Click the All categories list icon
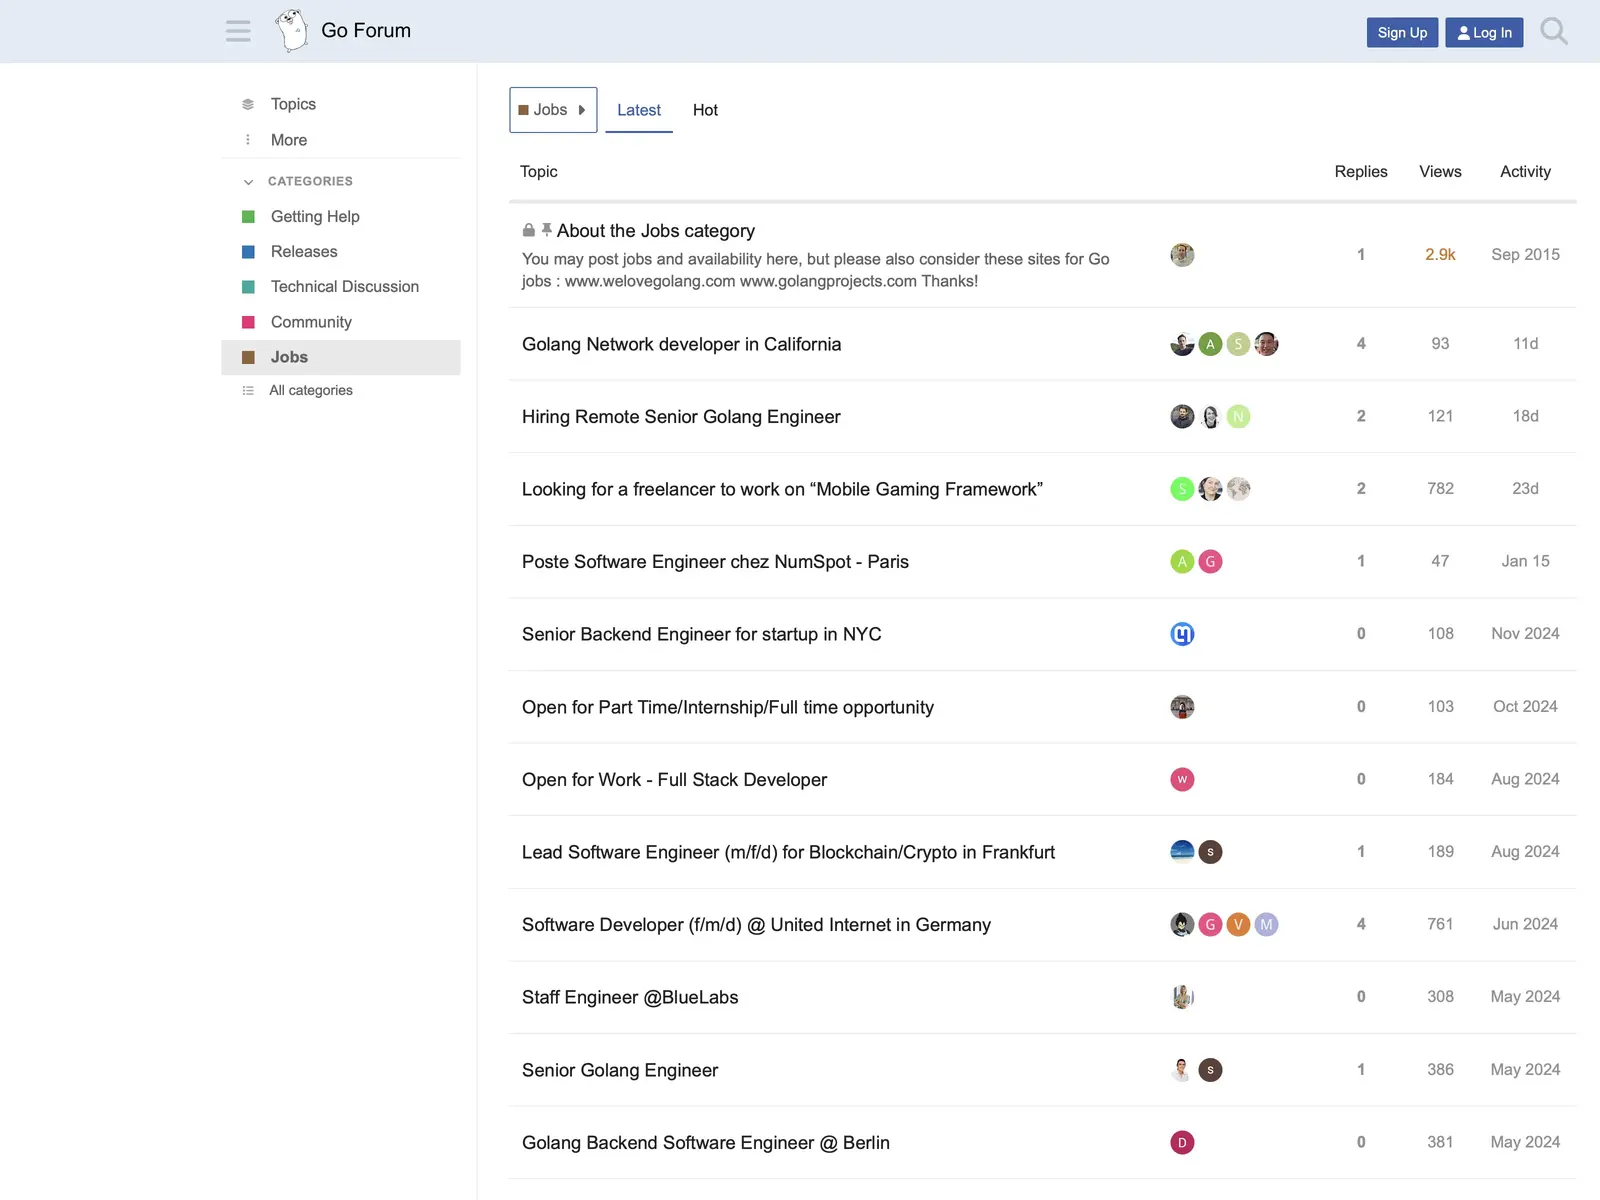1600x1200 pixels. 248,391
